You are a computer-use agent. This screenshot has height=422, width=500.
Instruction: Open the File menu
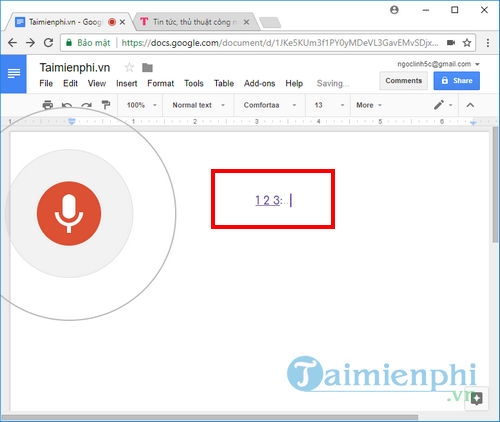(46, 83)
